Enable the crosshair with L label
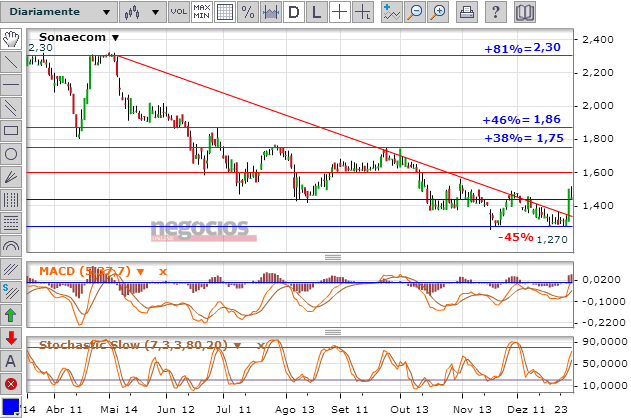 point(363,12)
